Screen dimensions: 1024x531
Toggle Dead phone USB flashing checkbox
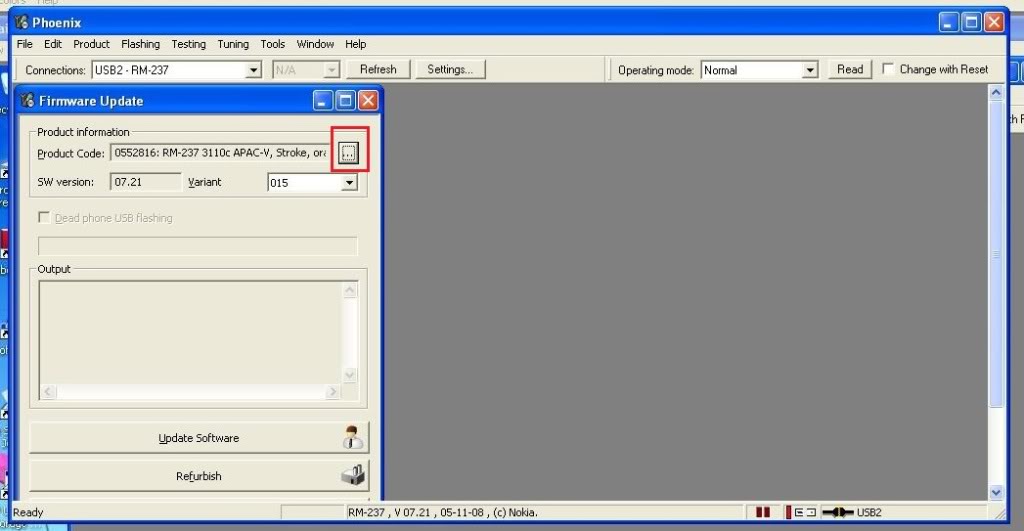pos(44,217)
